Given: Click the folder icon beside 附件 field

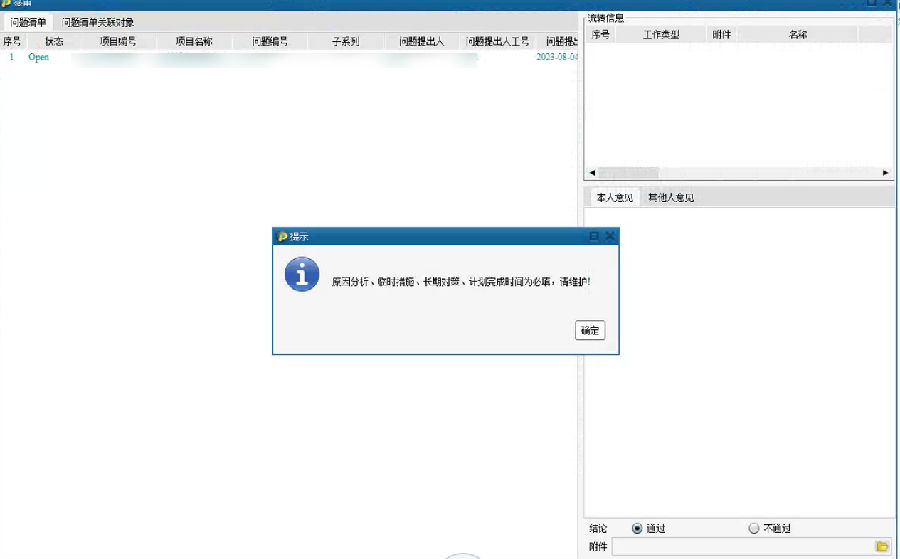Looking at the screenshot, I should click(x=882, y=546).
